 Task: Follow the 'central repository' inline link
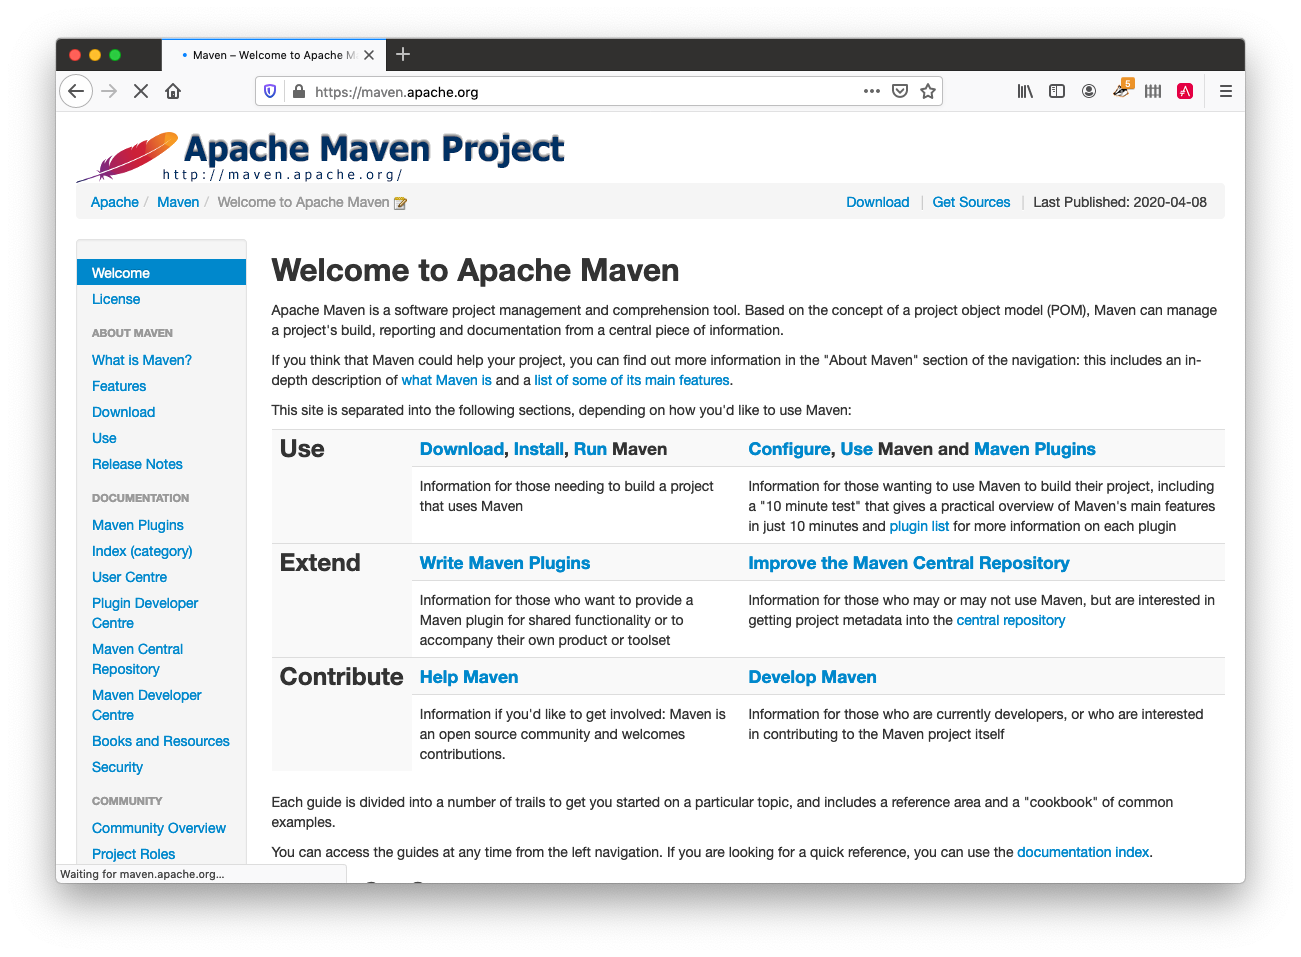click(1011, 620)
